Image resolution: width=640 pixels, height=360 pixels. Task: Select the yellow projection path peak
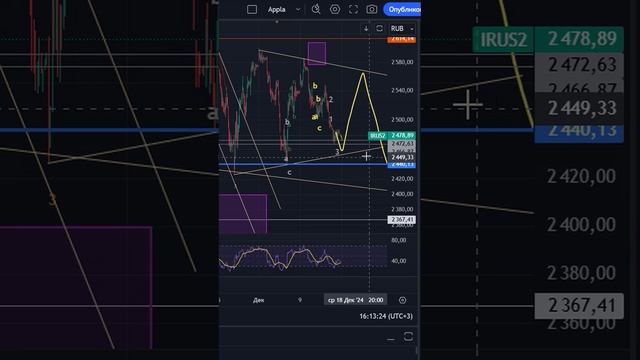click(x=363, y=74)
